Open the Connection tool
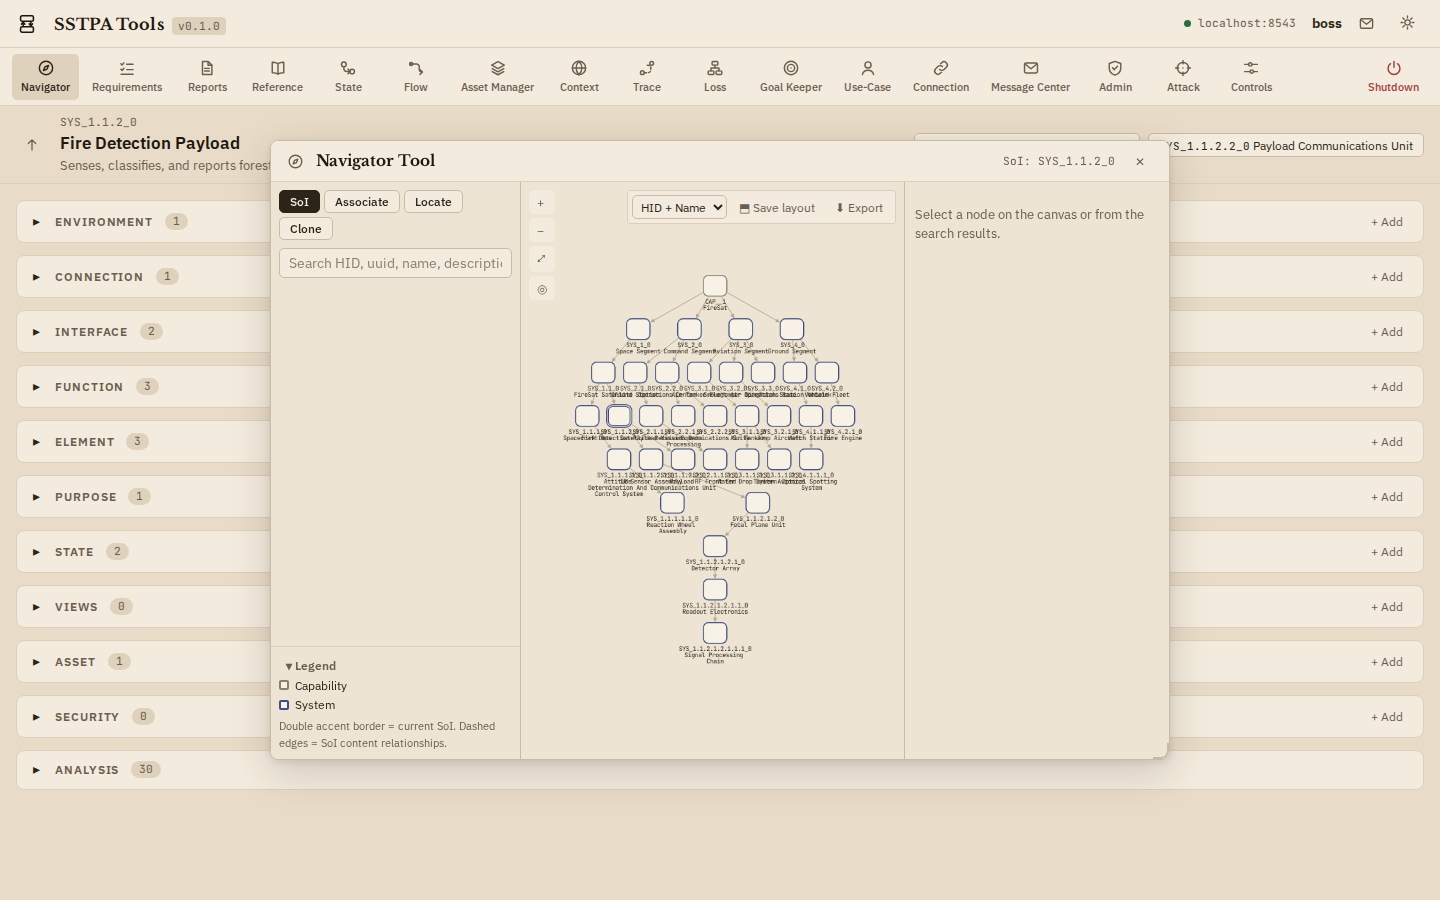 [941, 76]
